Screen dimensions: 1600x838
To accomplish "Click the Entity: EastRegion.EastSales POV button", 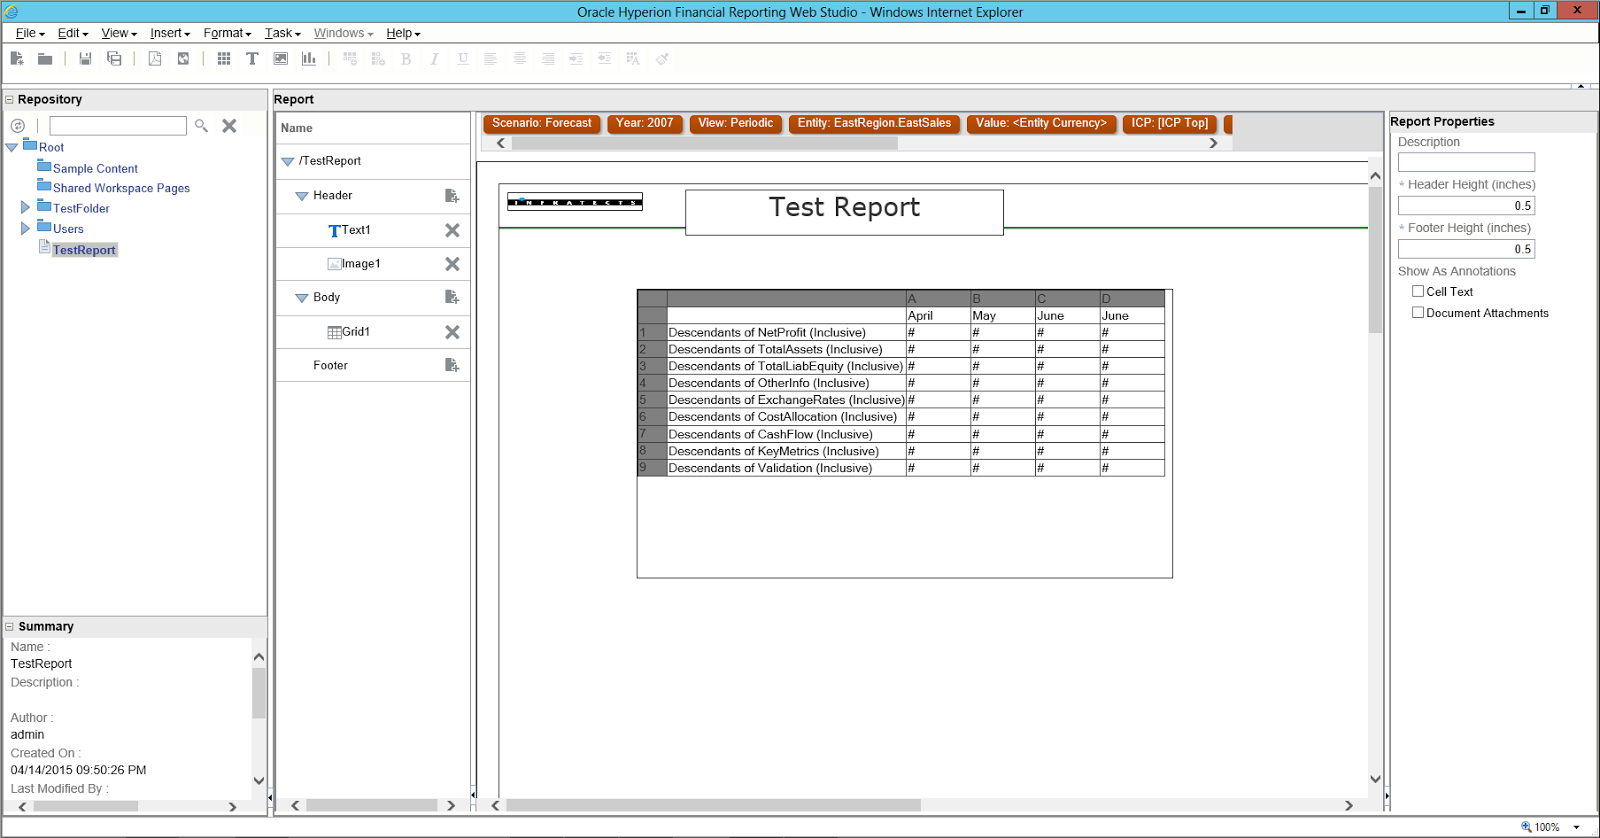I will point(875,124).
